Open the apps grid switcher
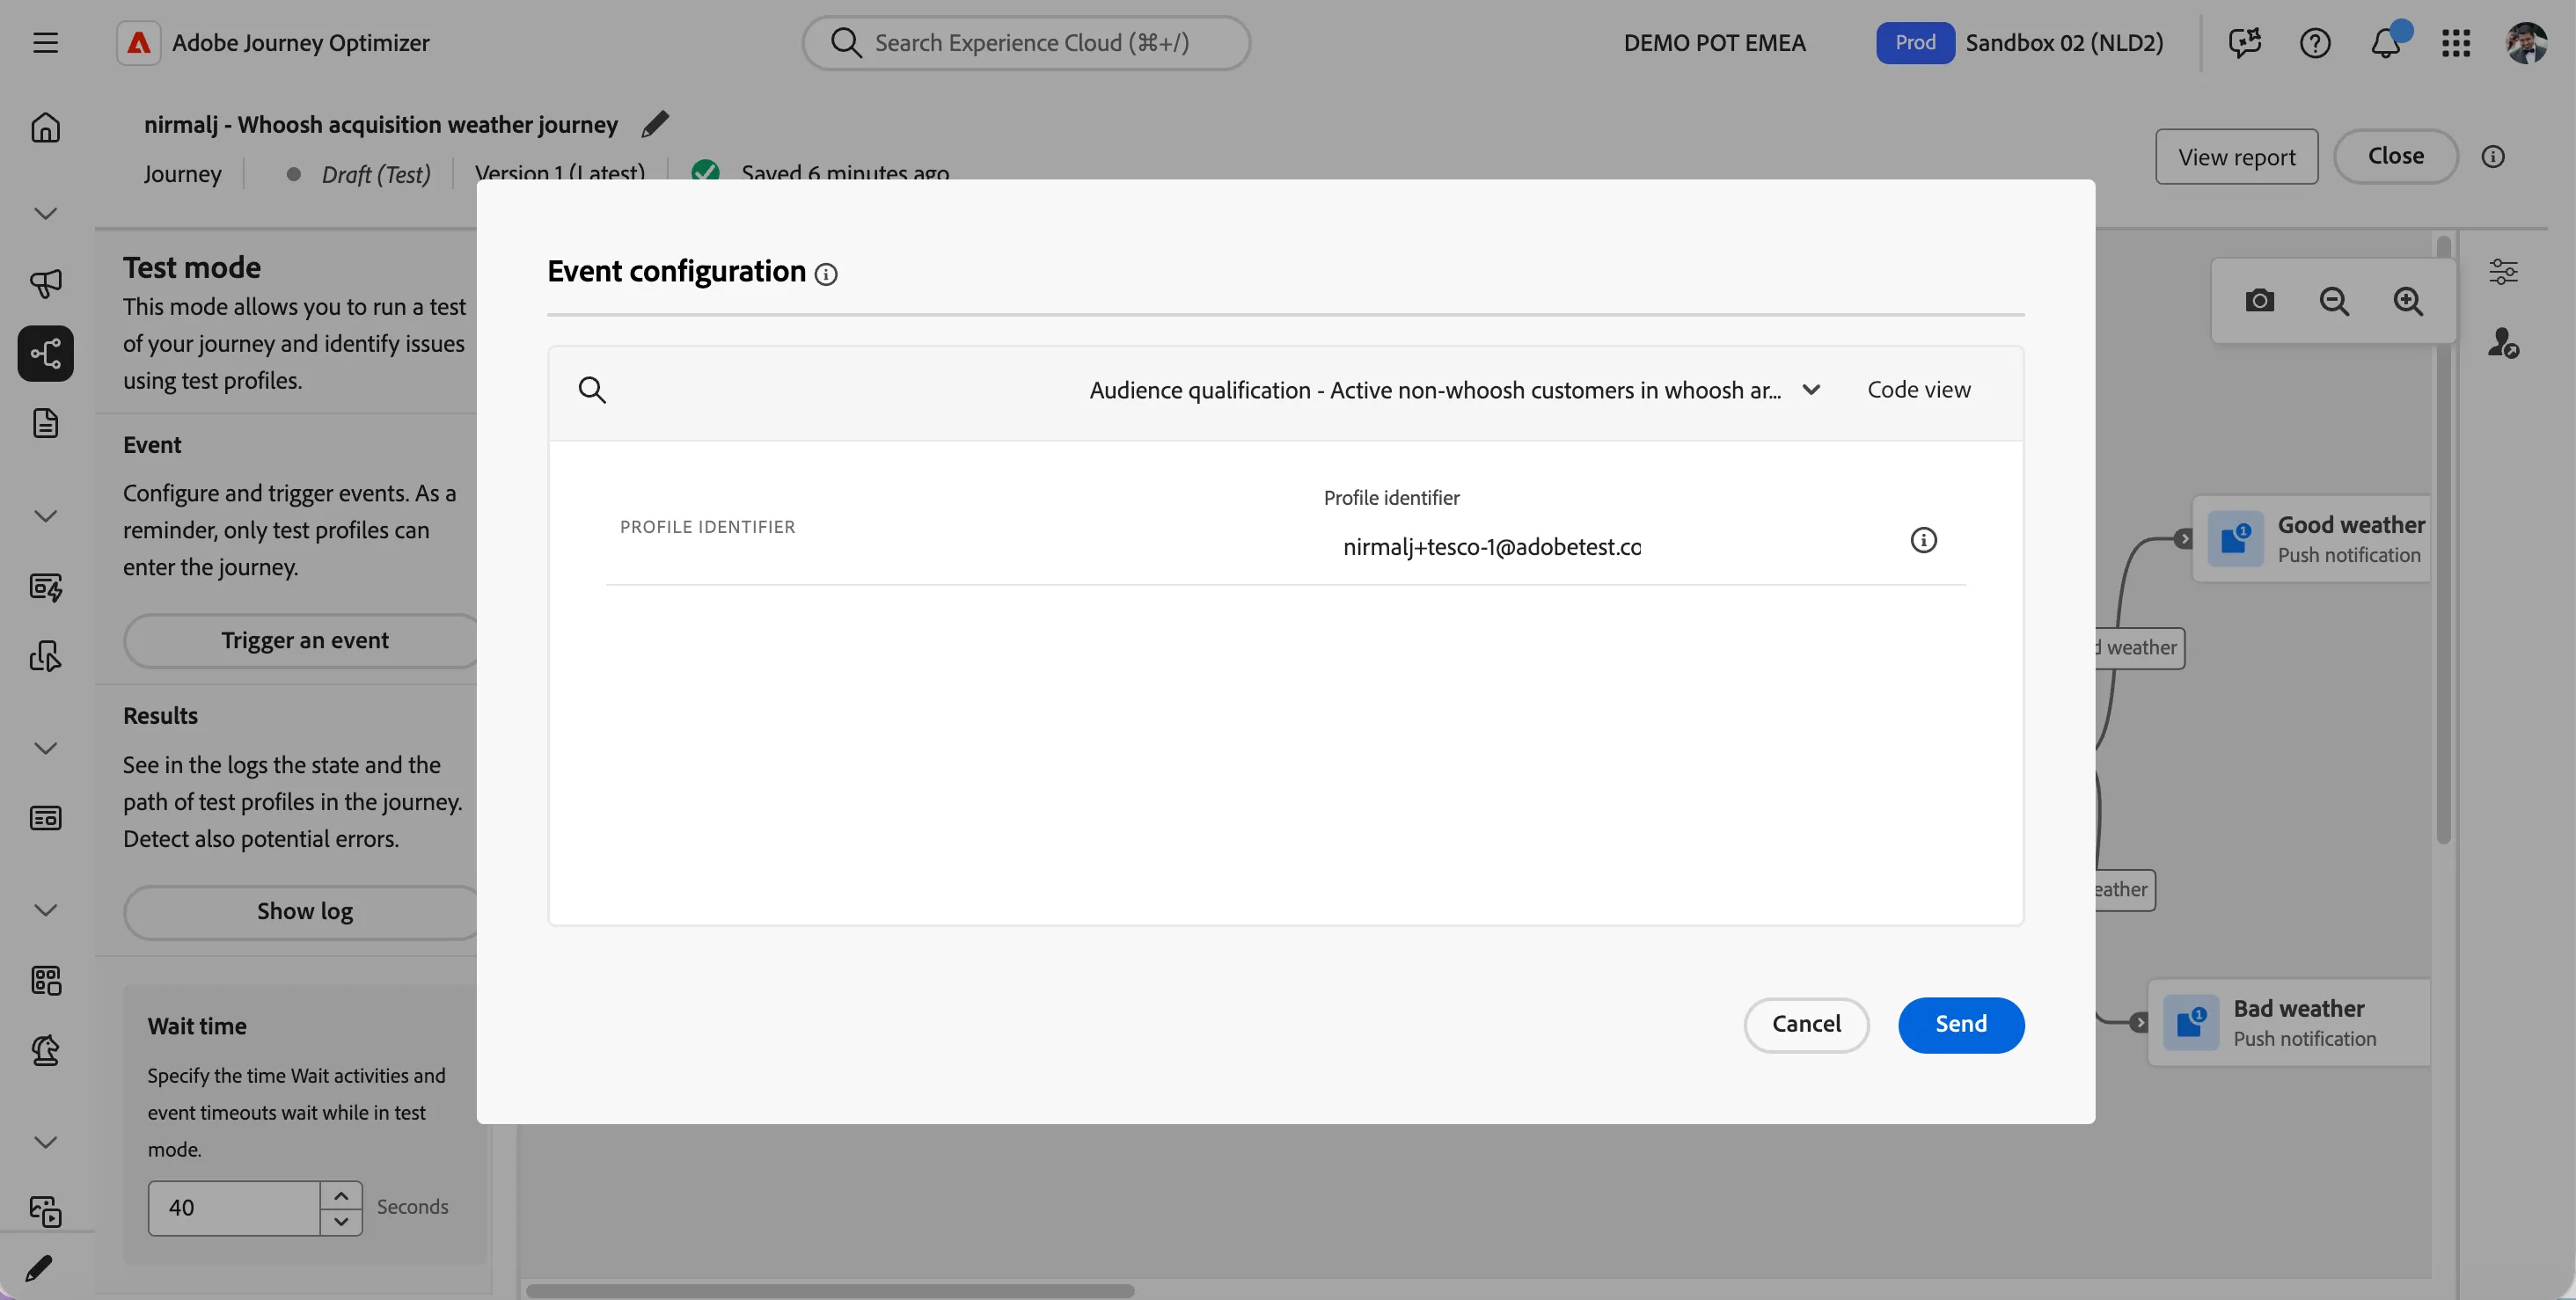The height and width of the screenshot is (1300, 2576). pyautogui.click(x=2456, y=43)
